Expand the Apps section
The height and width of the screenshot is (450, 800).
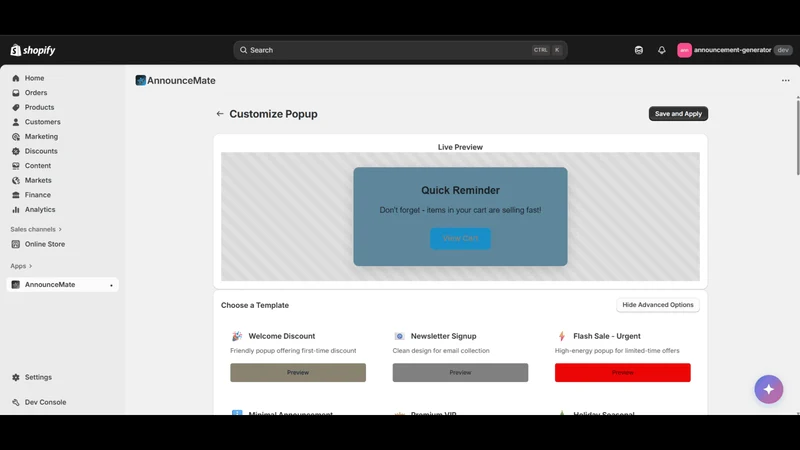point(21,266)
